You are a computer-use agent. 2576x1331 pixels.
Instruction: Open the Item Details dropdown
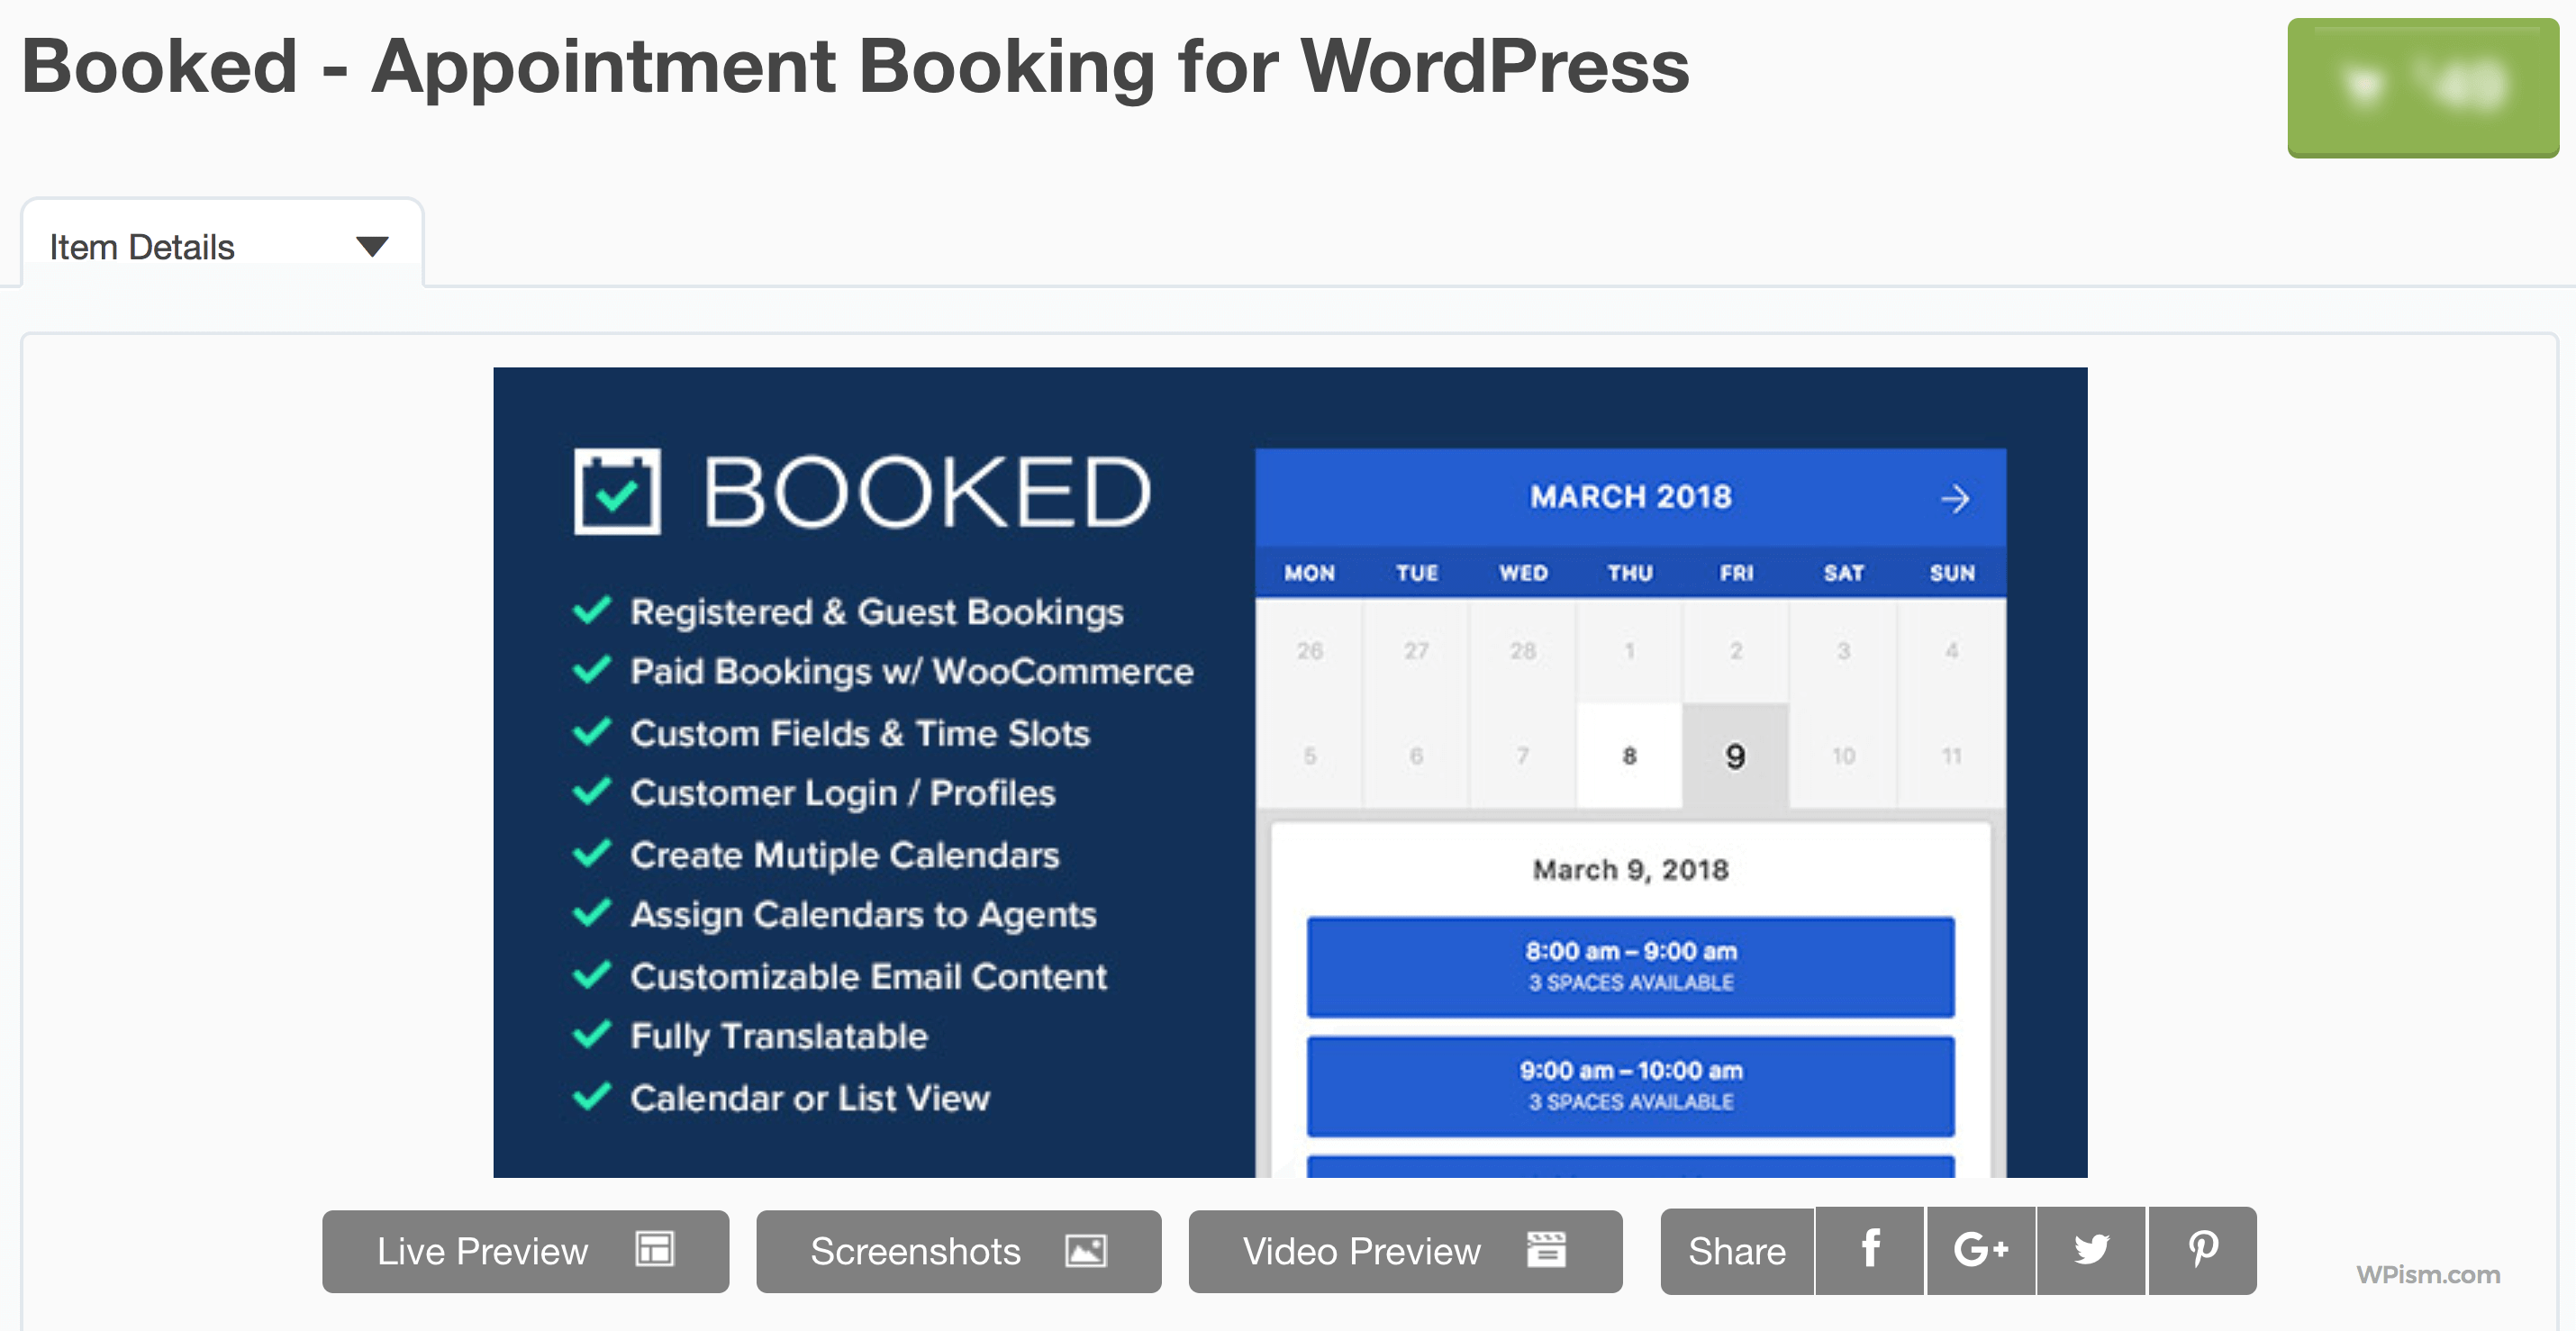click(221, 246)
